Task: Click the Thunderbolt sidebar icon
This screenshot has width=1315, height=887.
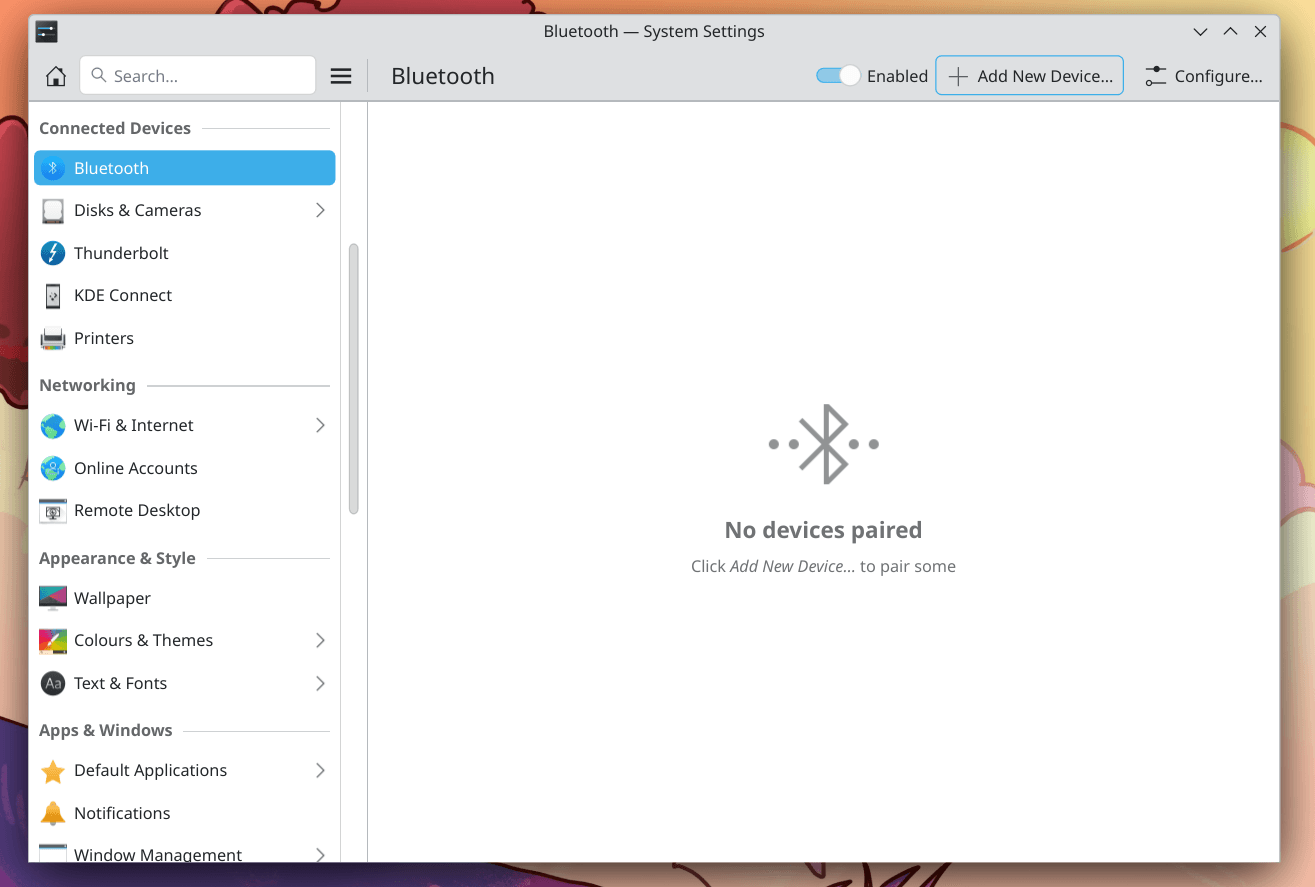Action: (x=52, y=253)
